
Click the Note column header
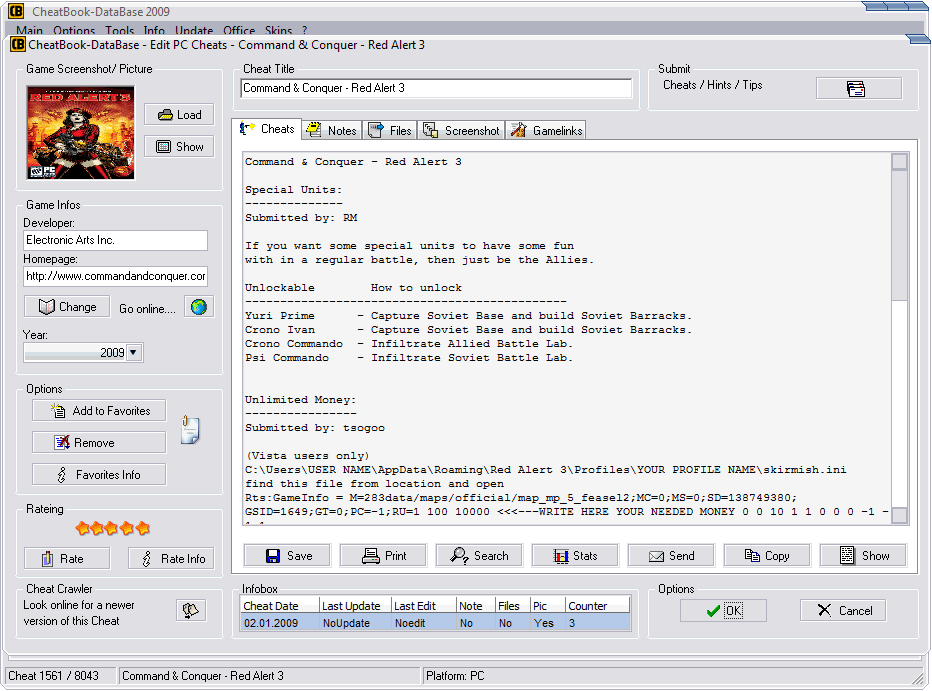pos(475,605)
